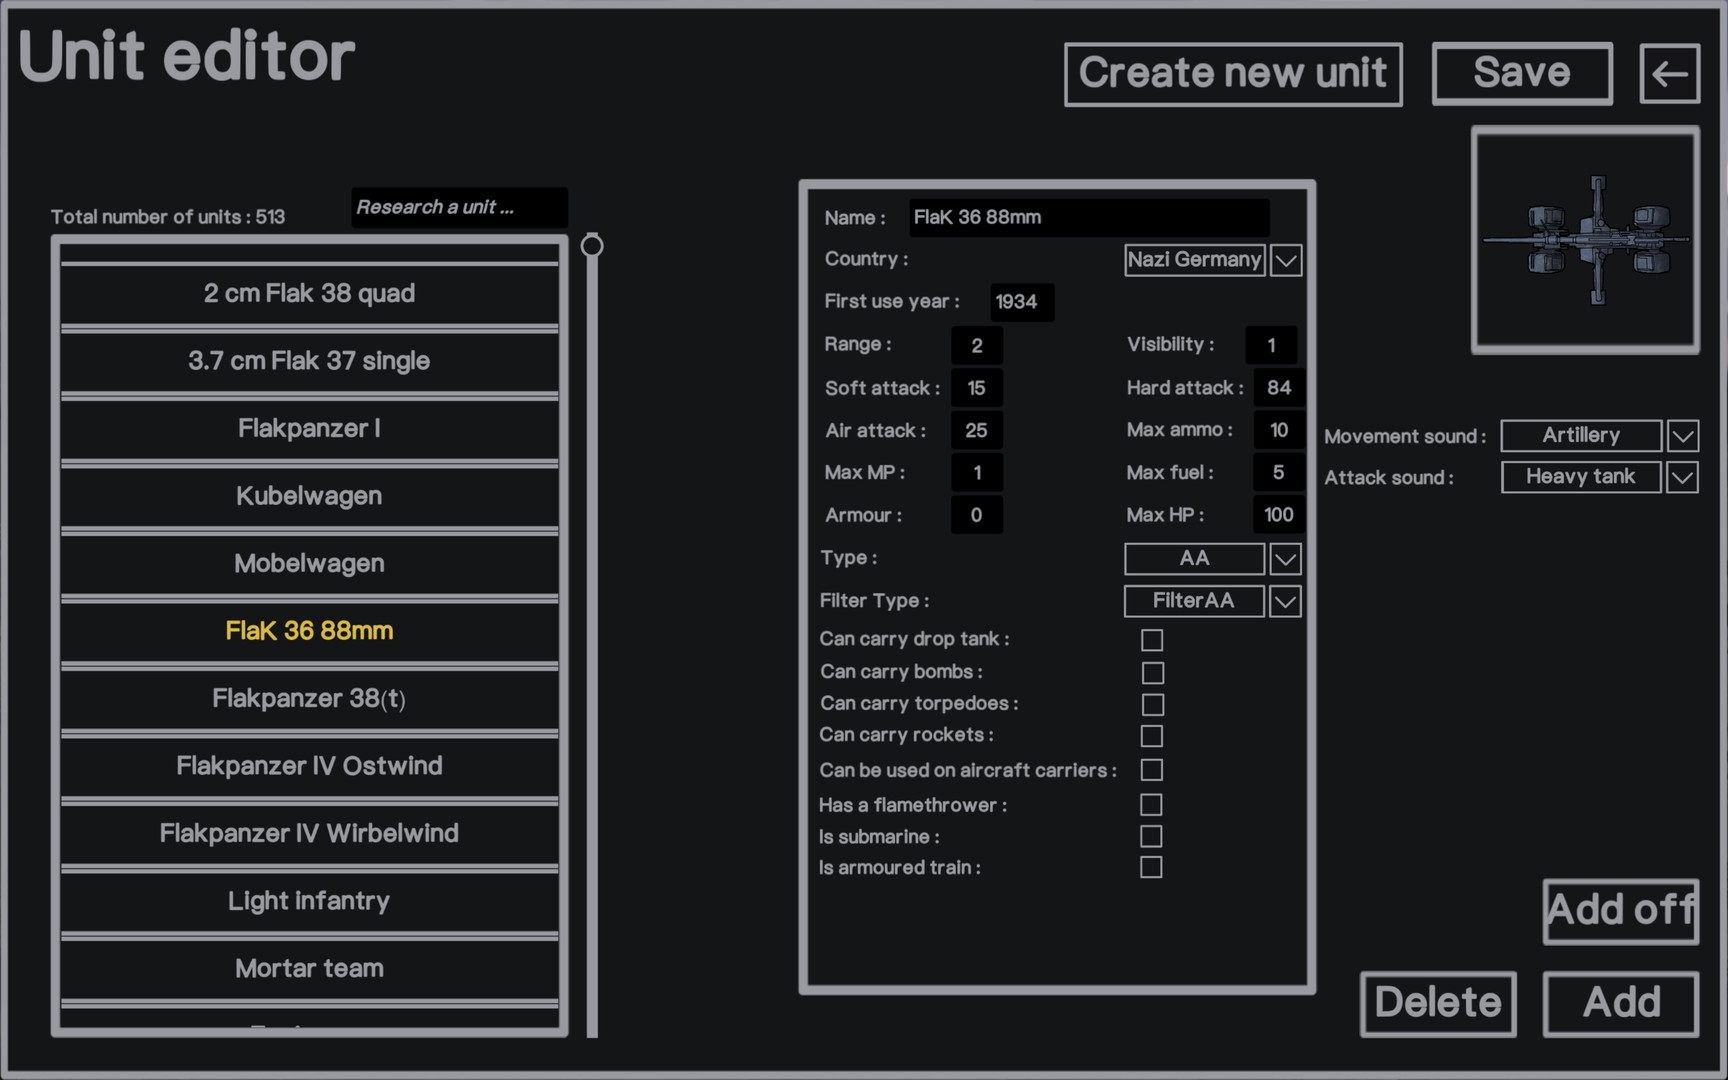Expand the Movement sound dropdown
1728x1080 pixels.
[x=1683, y=436]
